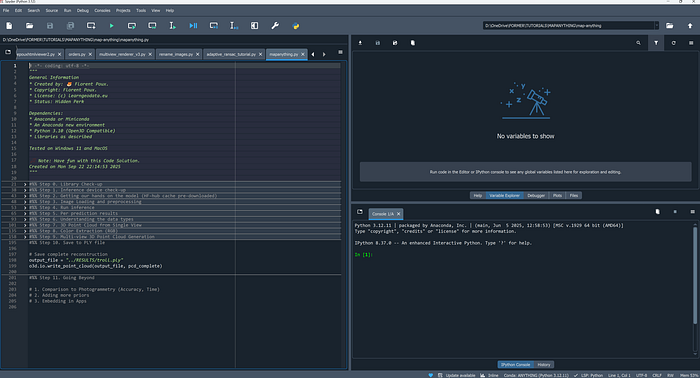Viewport: 700px width, 378px height.
Task: Close the Console 1/A tab
Action: 399,214
